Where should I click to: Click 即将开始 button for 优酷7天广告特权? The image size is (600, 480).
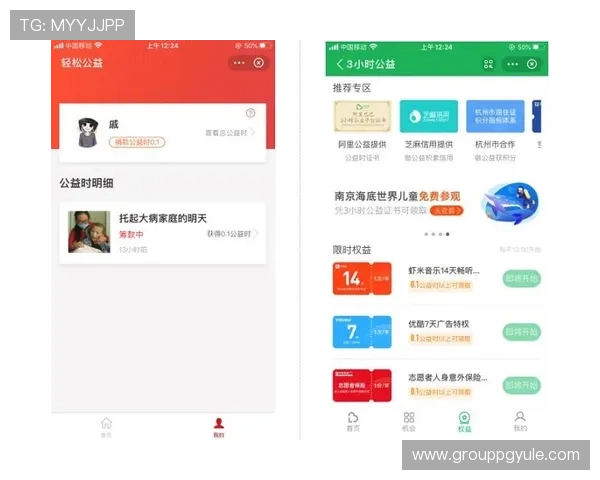coord(522,332)
